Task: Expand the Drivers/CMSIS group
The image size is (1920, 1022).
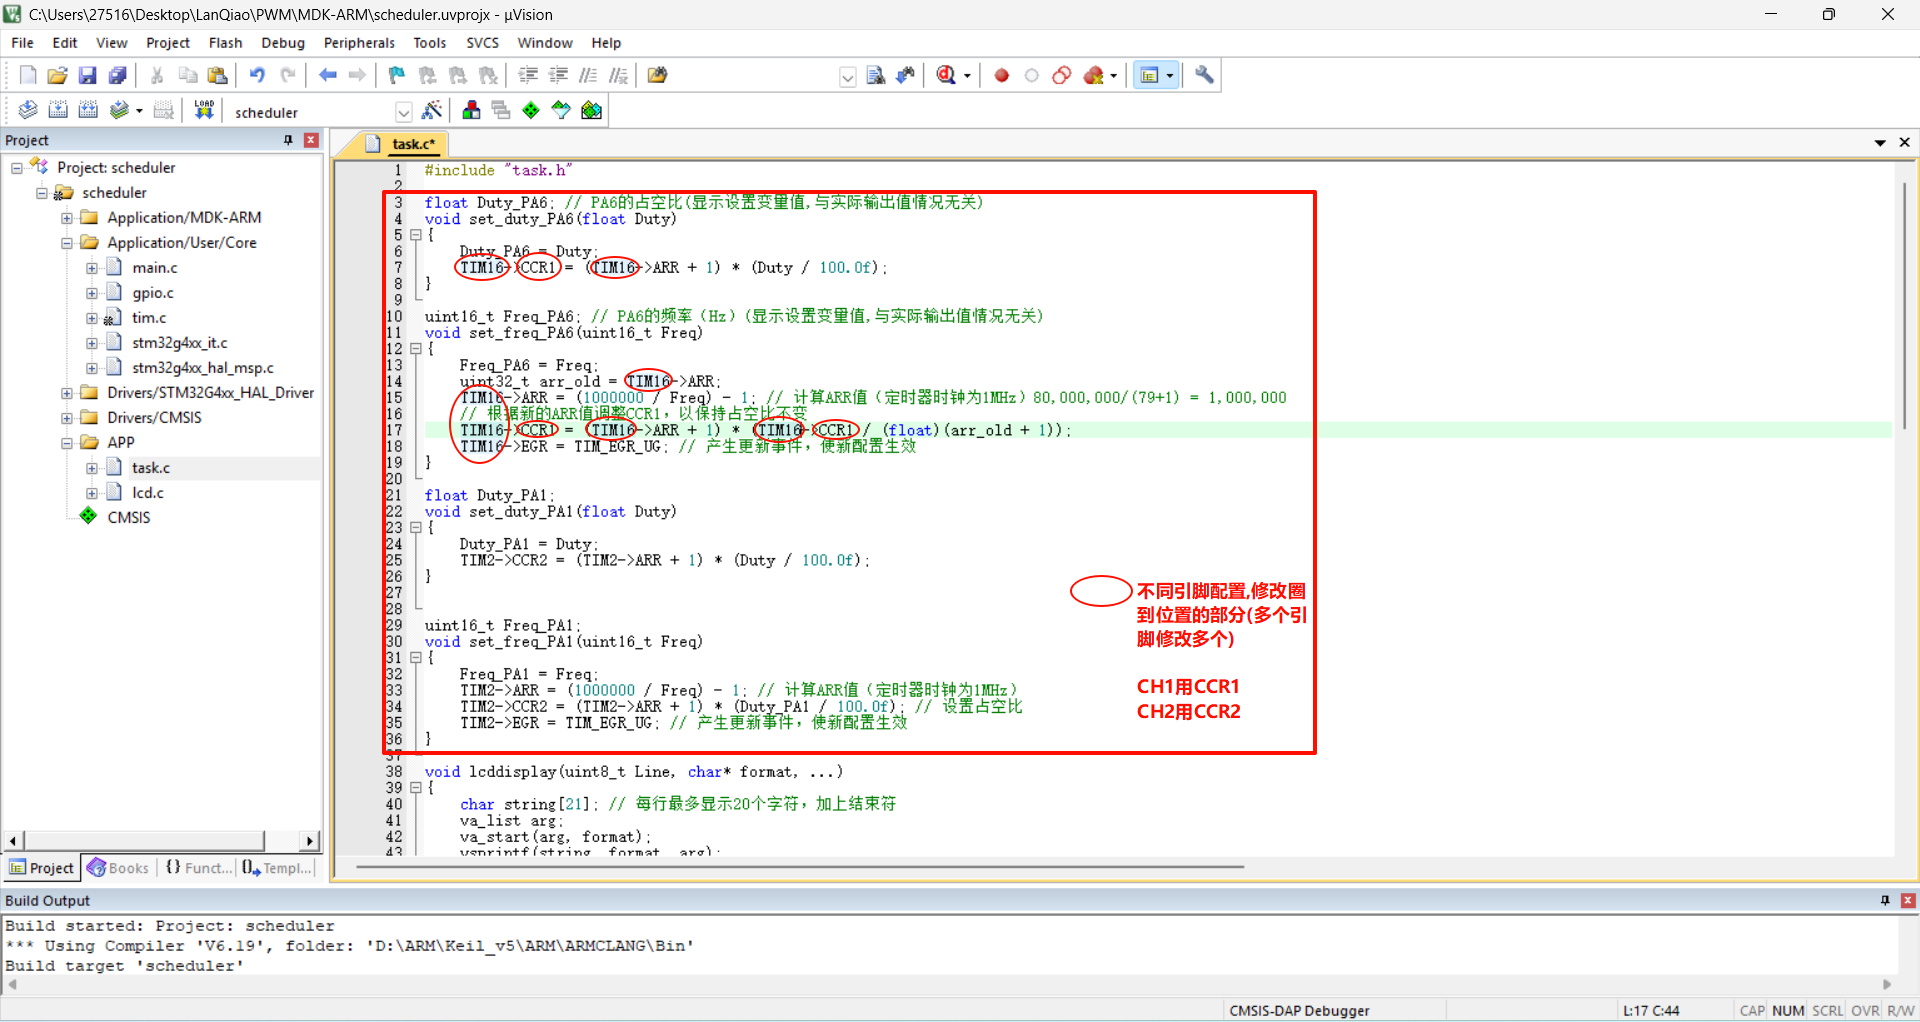Action: [67, 418]
